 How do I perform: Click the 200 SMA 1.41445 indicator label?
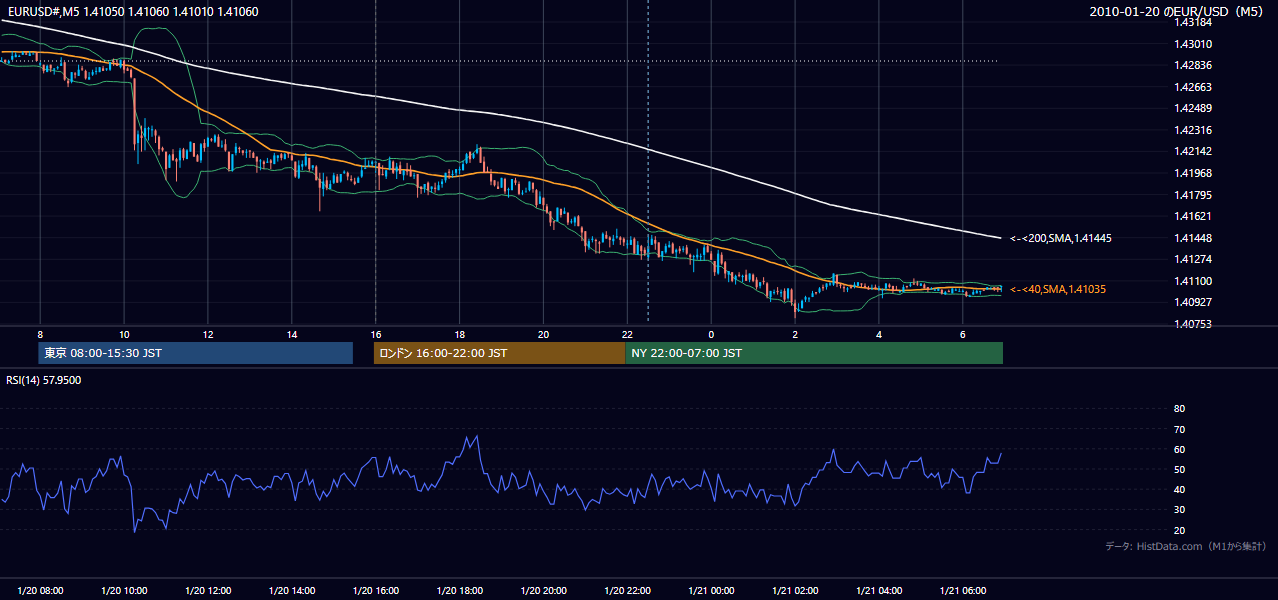coord(1061,238)
